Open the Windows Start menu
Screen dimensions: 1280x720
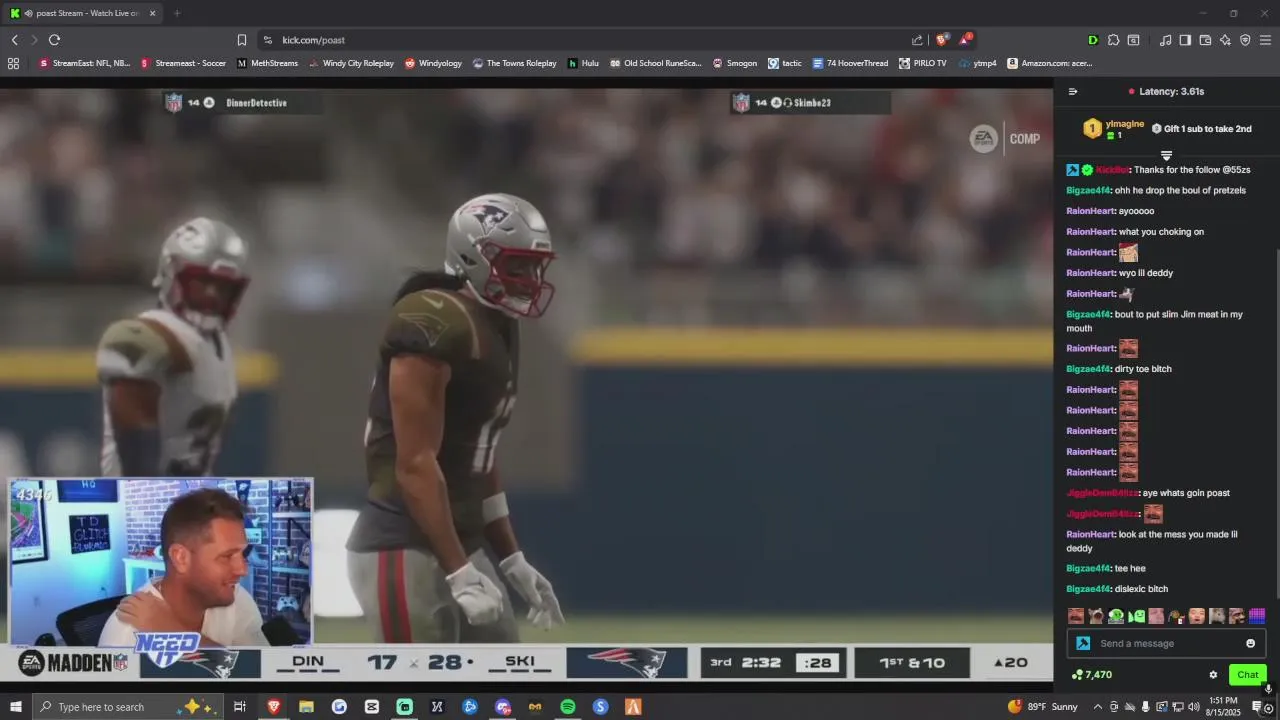pyautogui.click(x=15, y=707)
